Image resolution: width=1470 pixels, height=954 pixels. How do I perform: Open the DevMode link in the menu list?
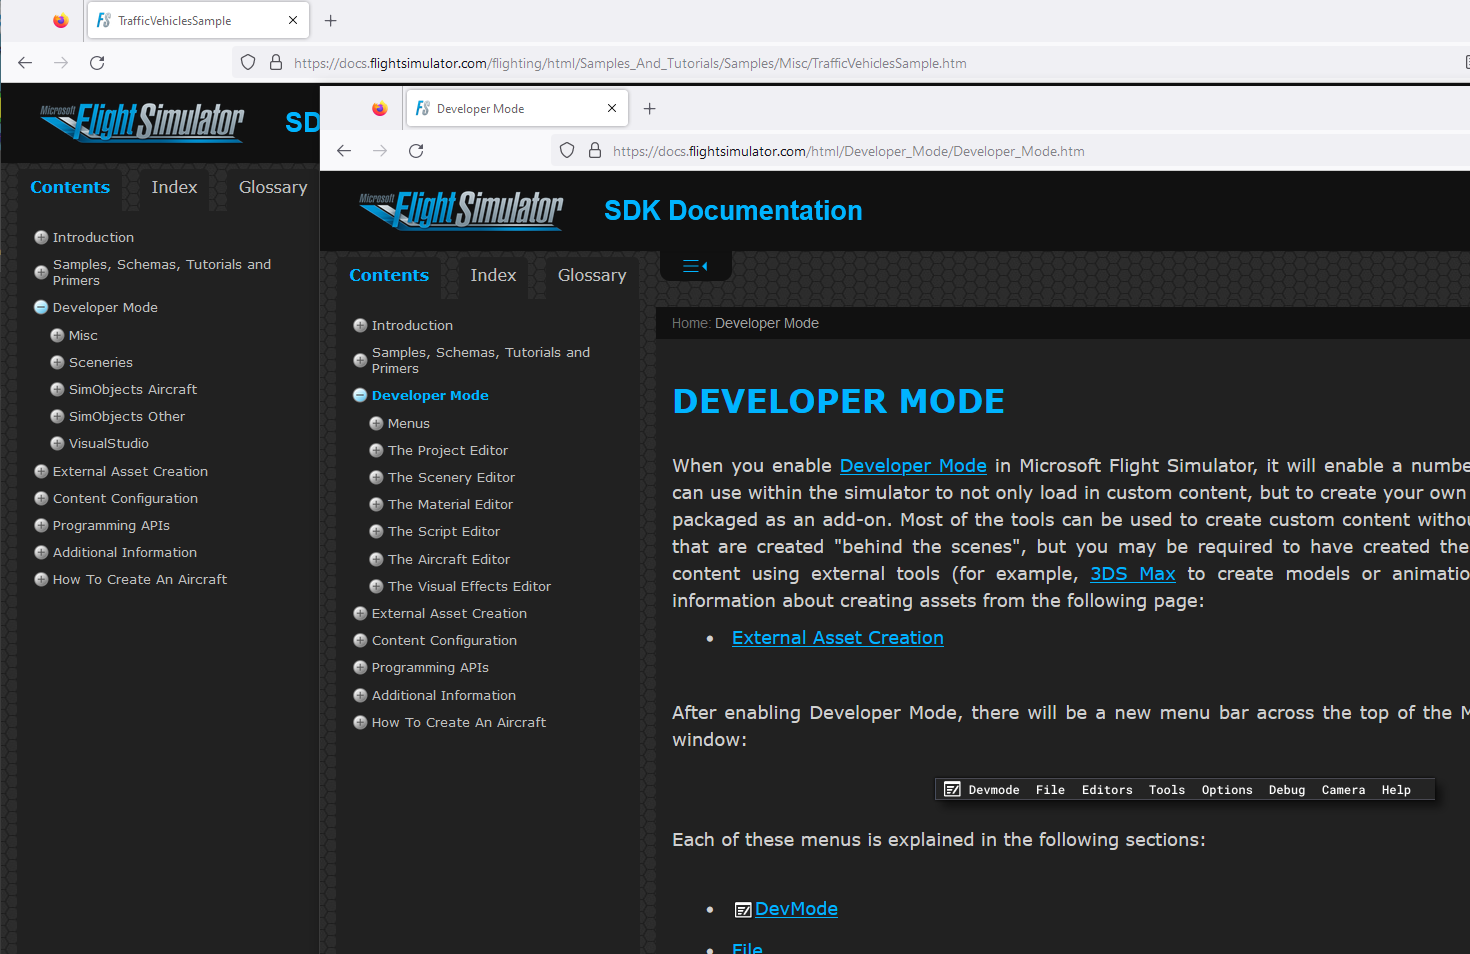(x=796, y=909)
